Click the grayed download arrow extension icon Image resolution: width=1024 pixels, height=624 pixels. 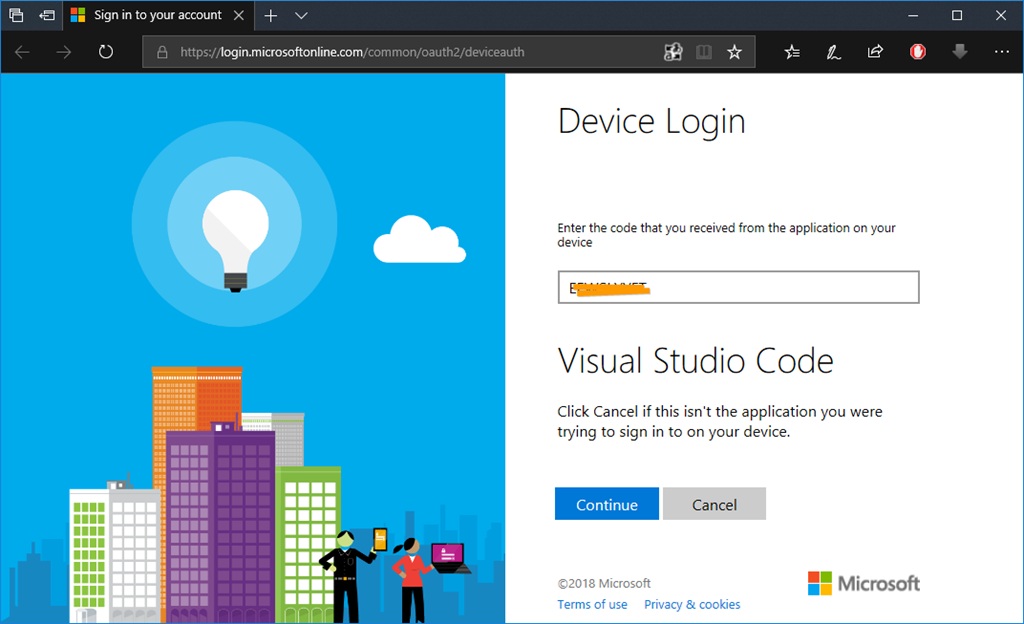coord(960,52)
